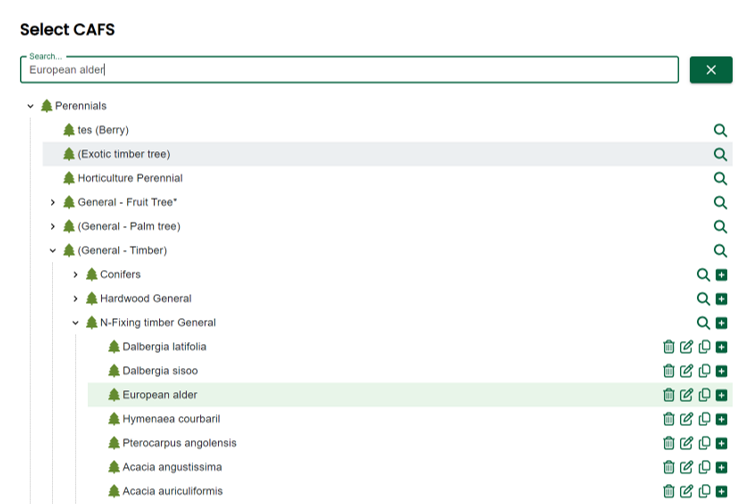
Task: Add Dalbergia latifolia with plus icon
Action: point(721,347)
